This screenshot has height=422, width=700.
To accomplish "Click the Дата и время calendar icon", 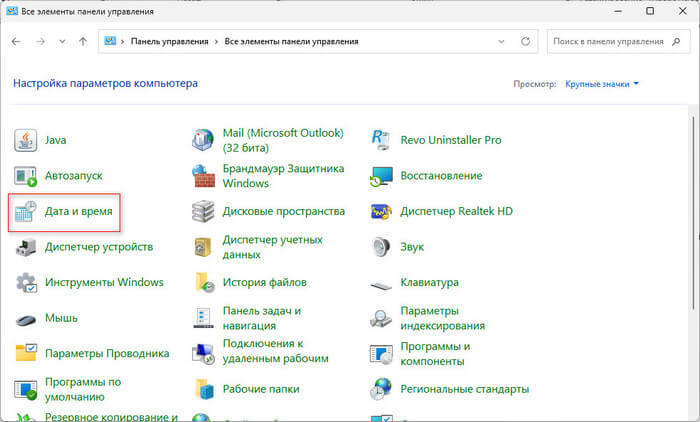I will 26,212.
